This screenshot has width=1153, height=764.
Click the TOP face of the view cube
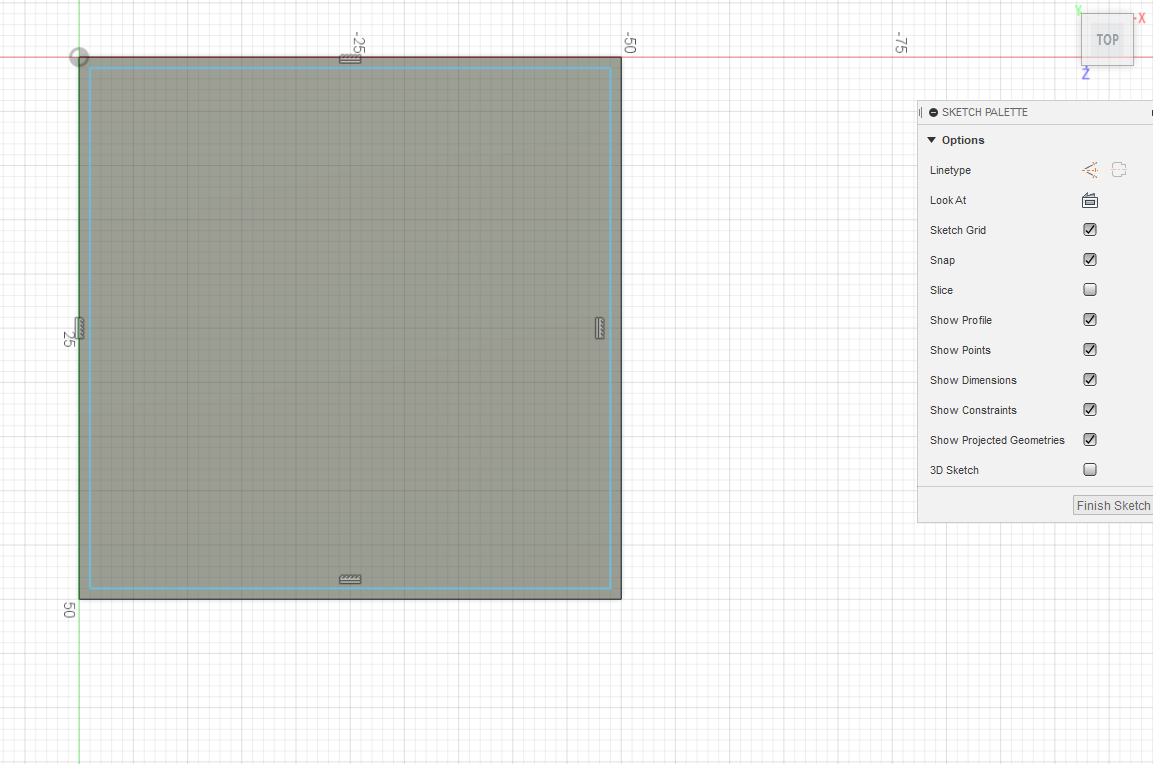coord(1107,40)
